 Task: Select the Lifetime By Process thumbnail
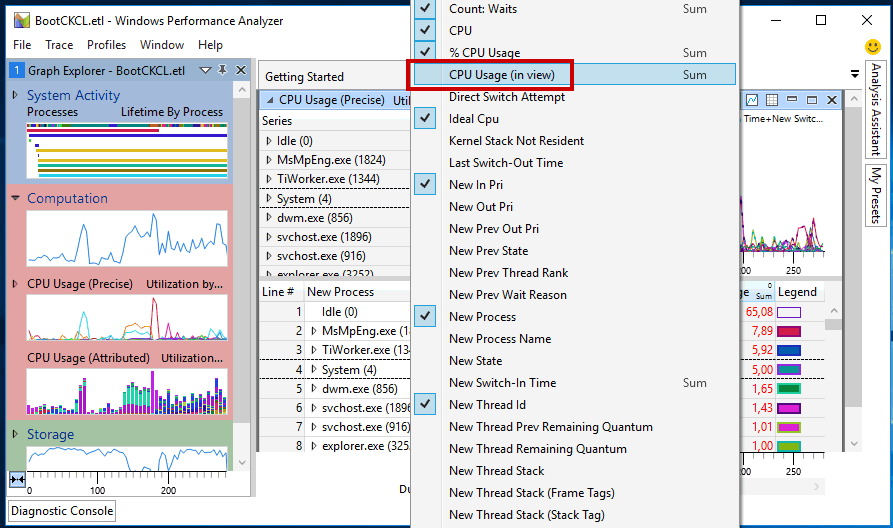(127, 151)
